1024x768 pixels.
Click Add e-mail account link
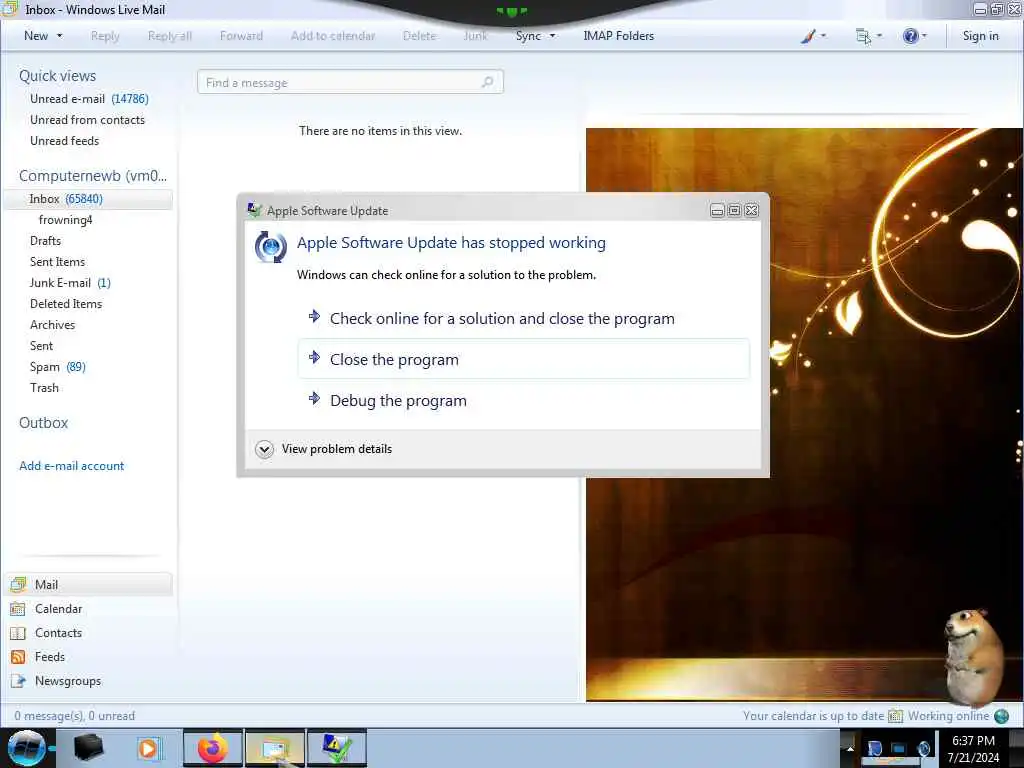[x=71, y=466]
